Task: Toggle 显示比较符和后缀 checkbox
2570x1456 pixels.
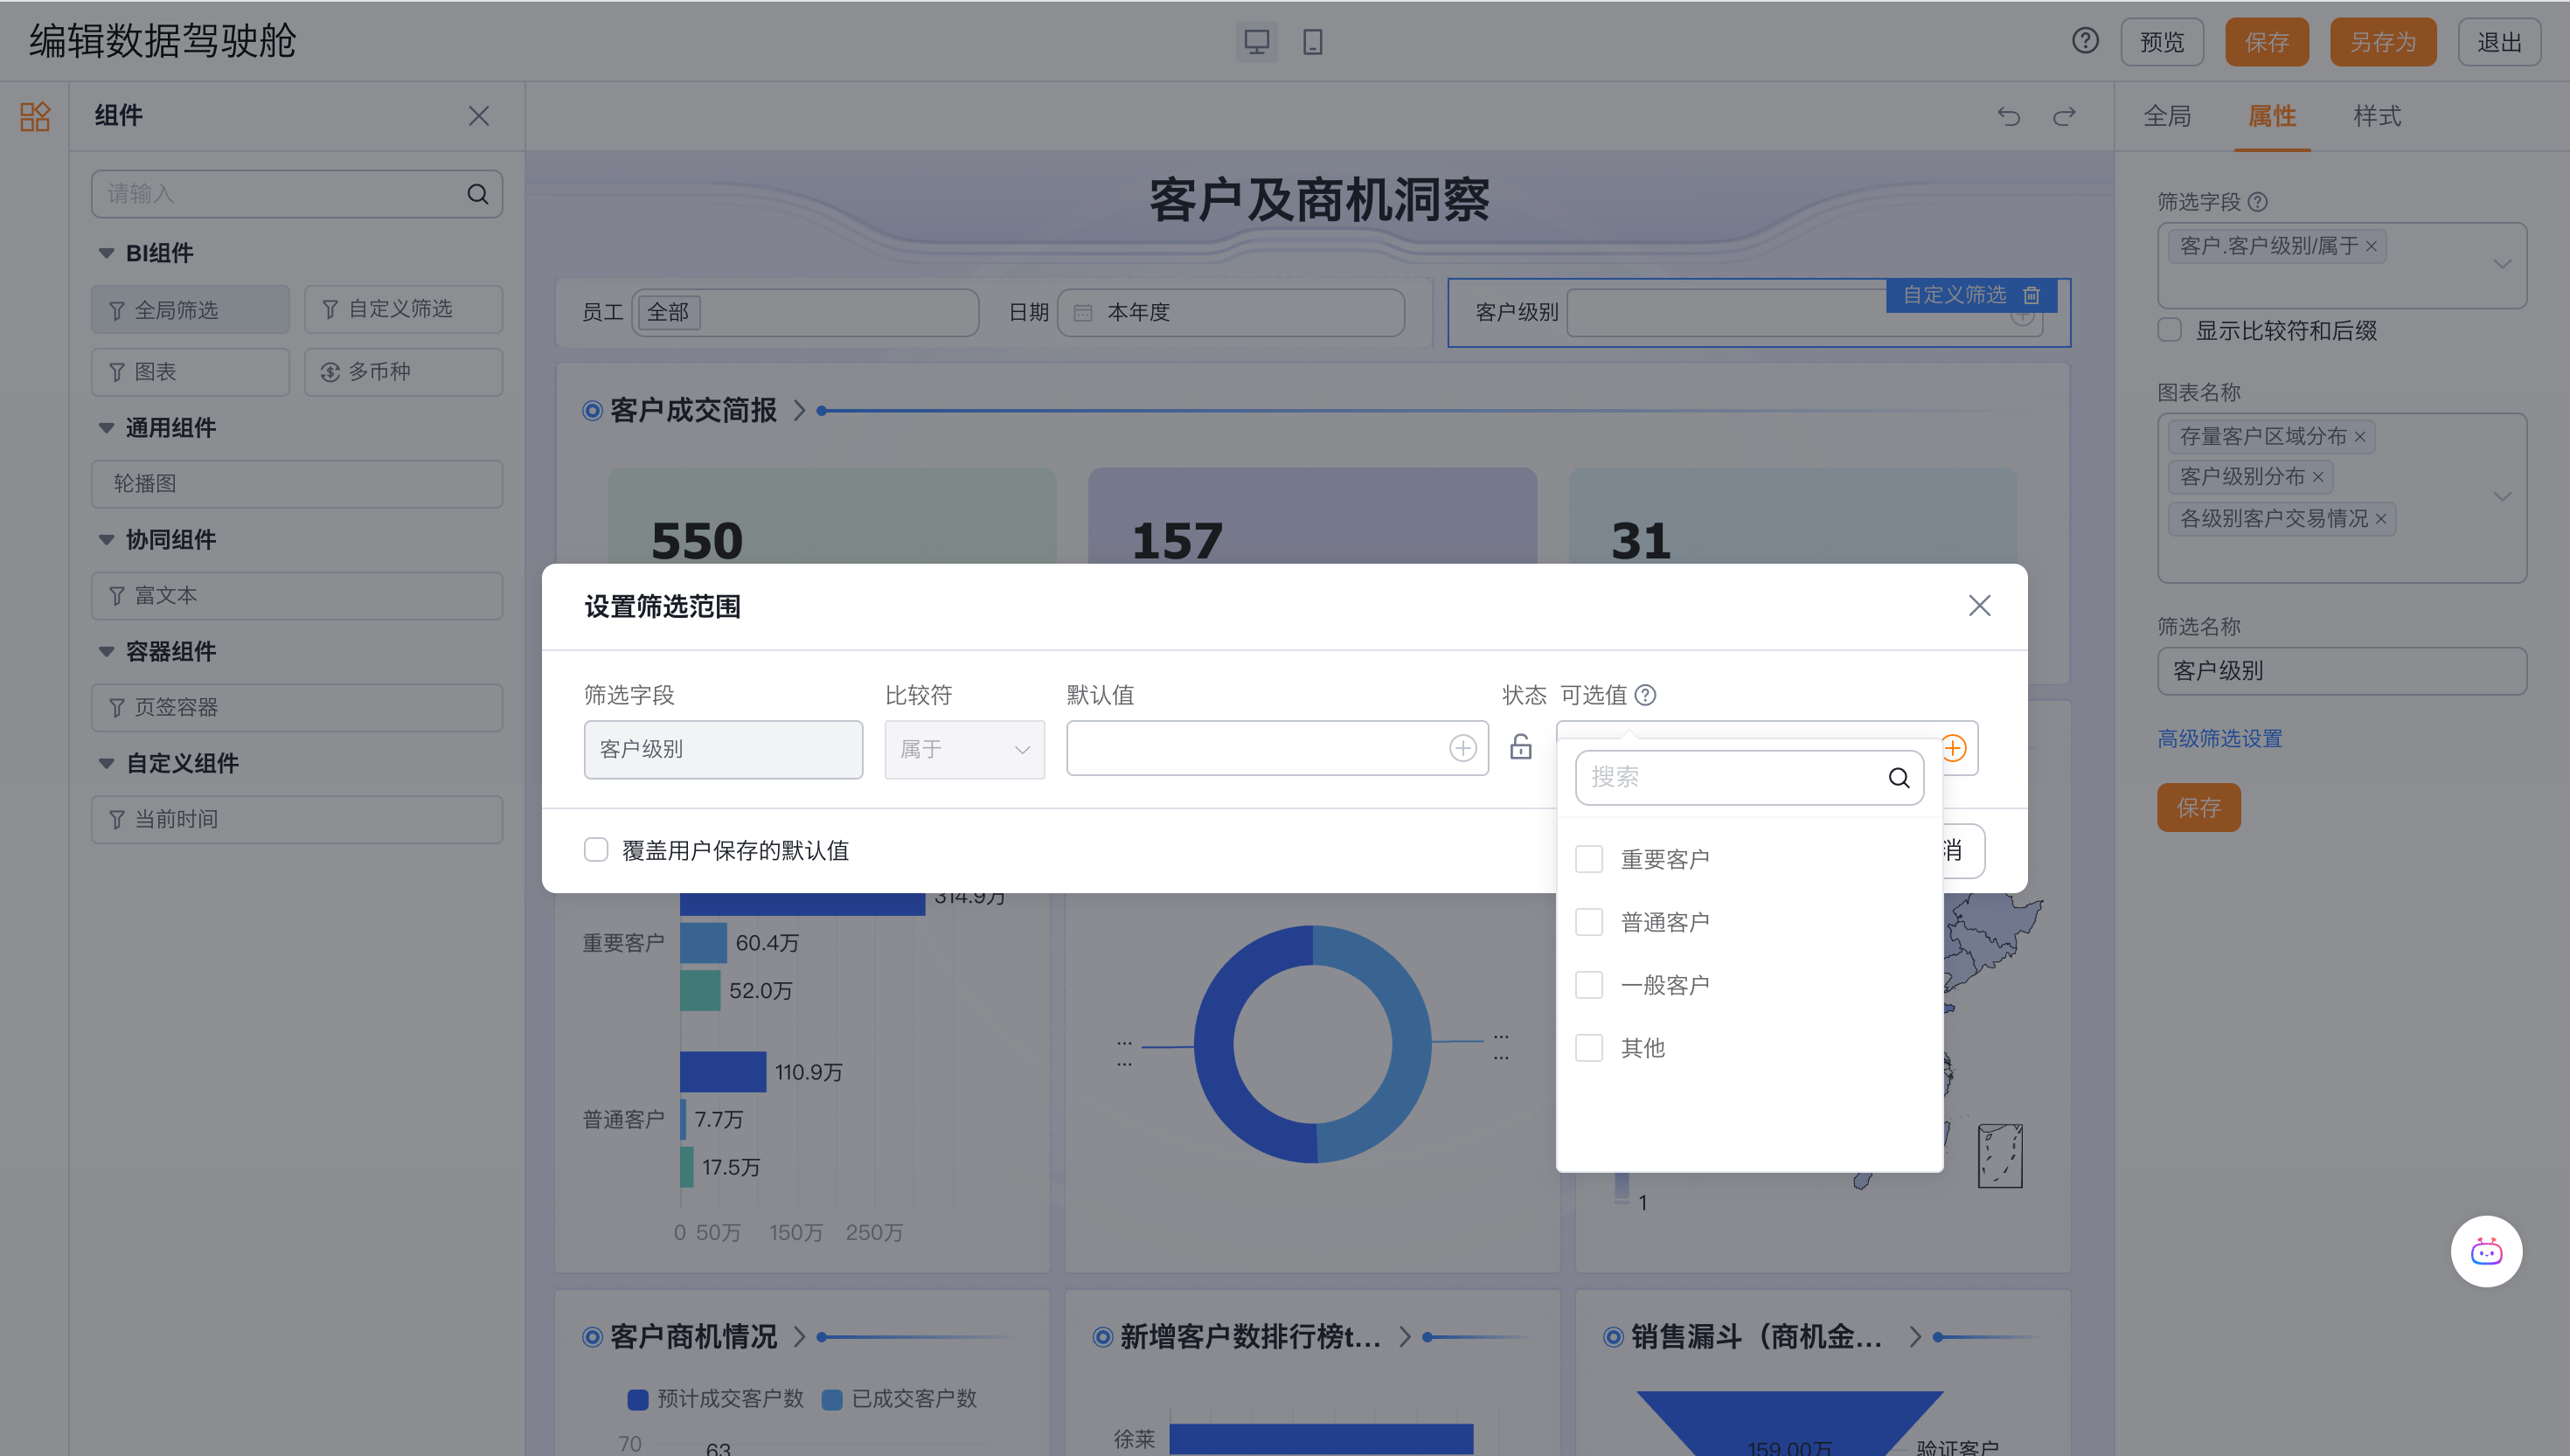Action: (x=2170, y=330)
